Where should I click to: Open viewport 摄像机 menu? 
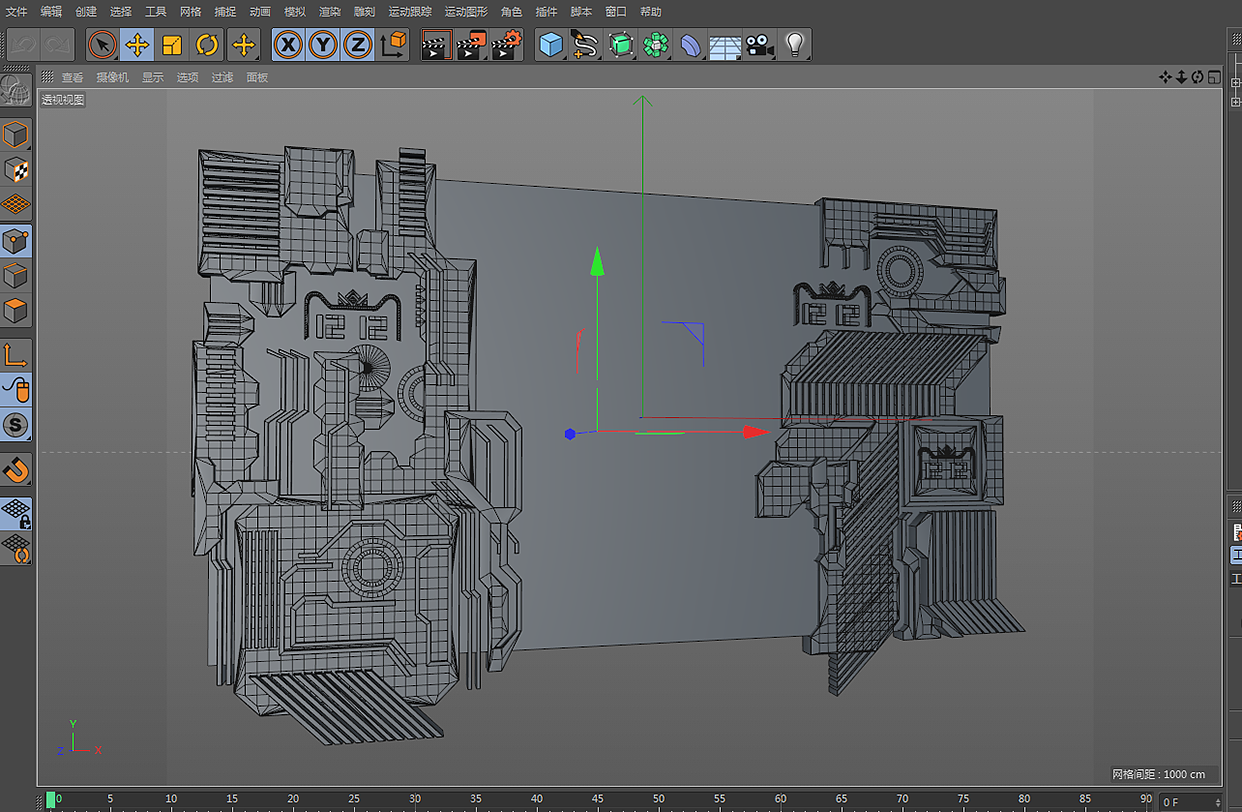(112, 77)
